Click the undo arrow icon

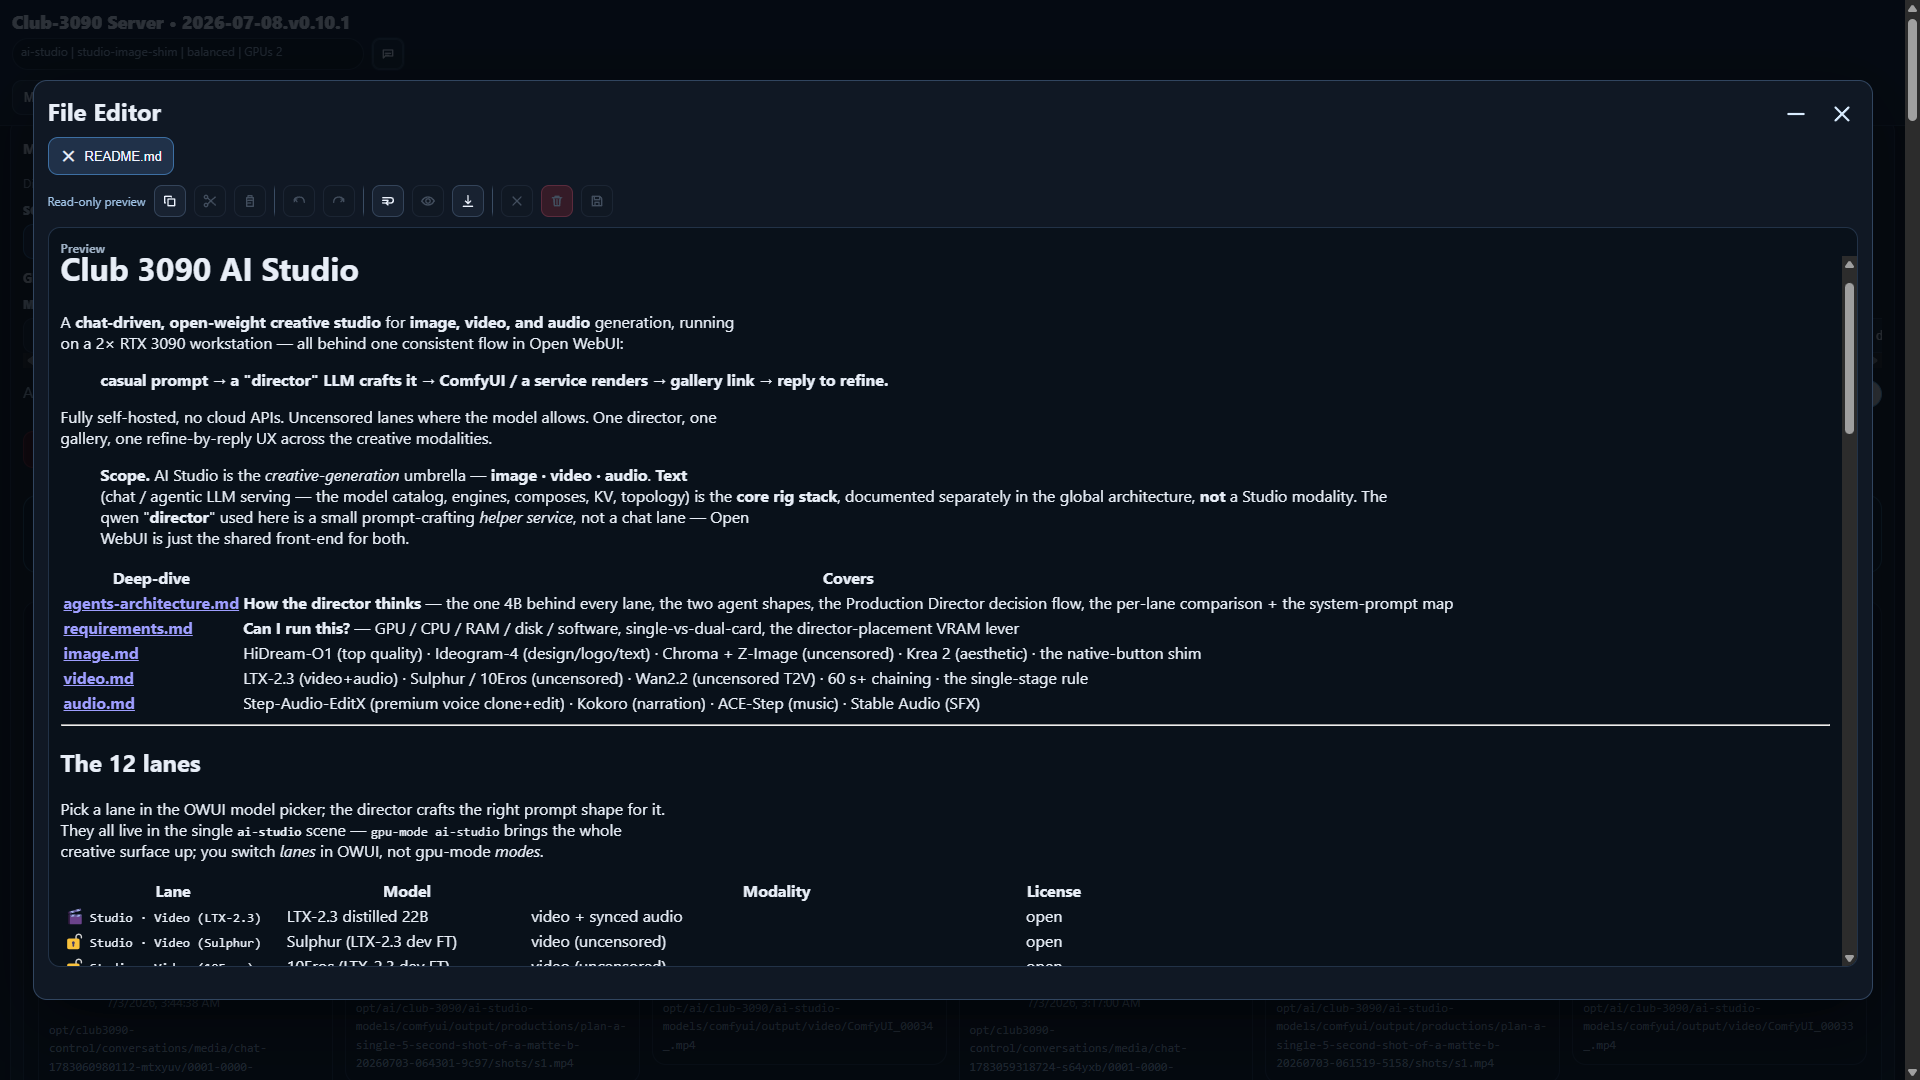point(299,201)
